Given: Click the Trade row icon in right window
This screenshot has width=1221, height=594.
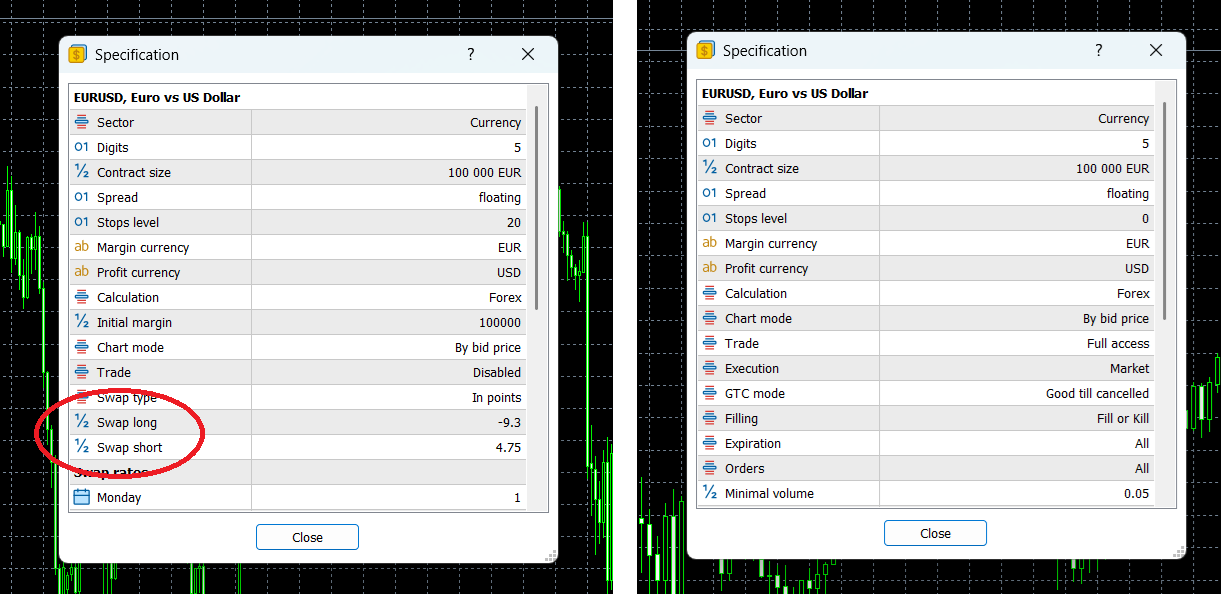Looking at the screenshot, I should tap(710, 343).
